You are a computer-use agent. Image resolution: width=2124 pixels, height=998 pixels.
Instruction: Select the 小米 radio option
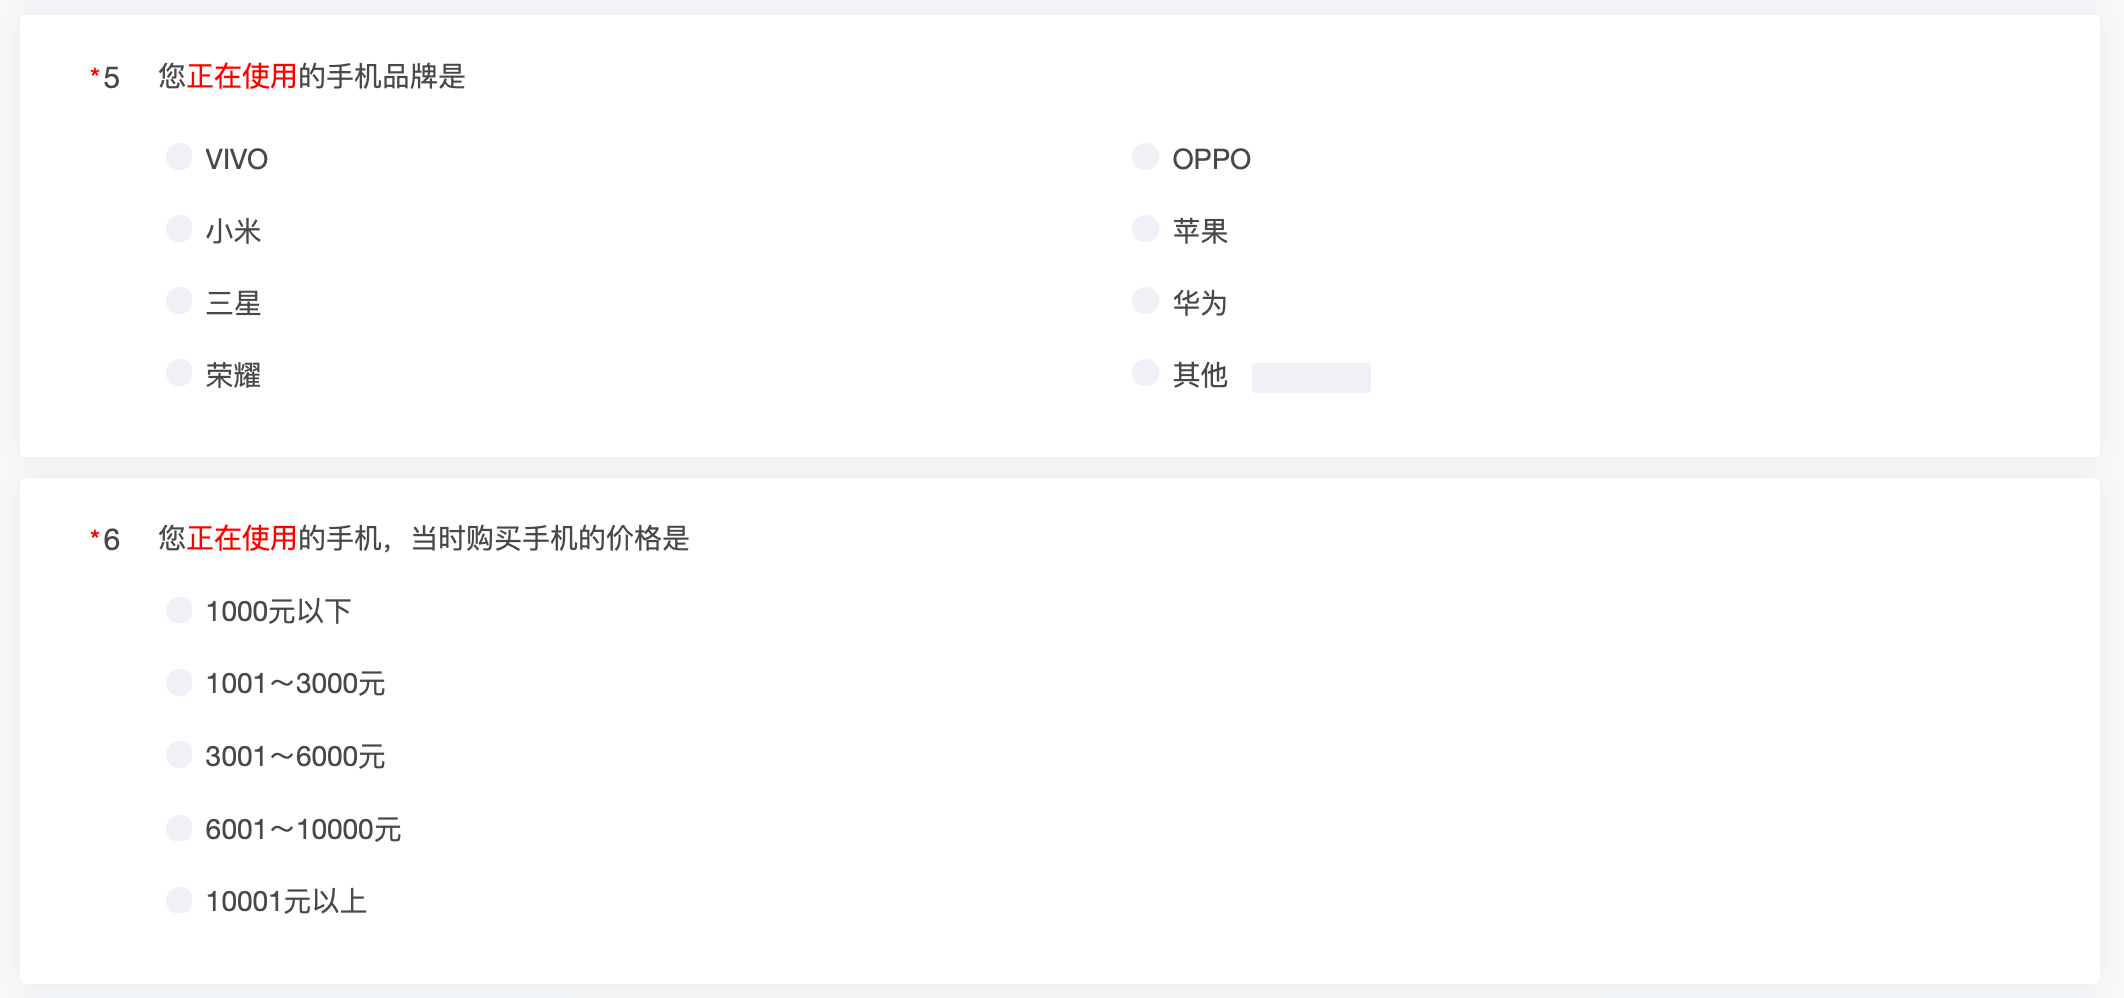tap(179, 229)
